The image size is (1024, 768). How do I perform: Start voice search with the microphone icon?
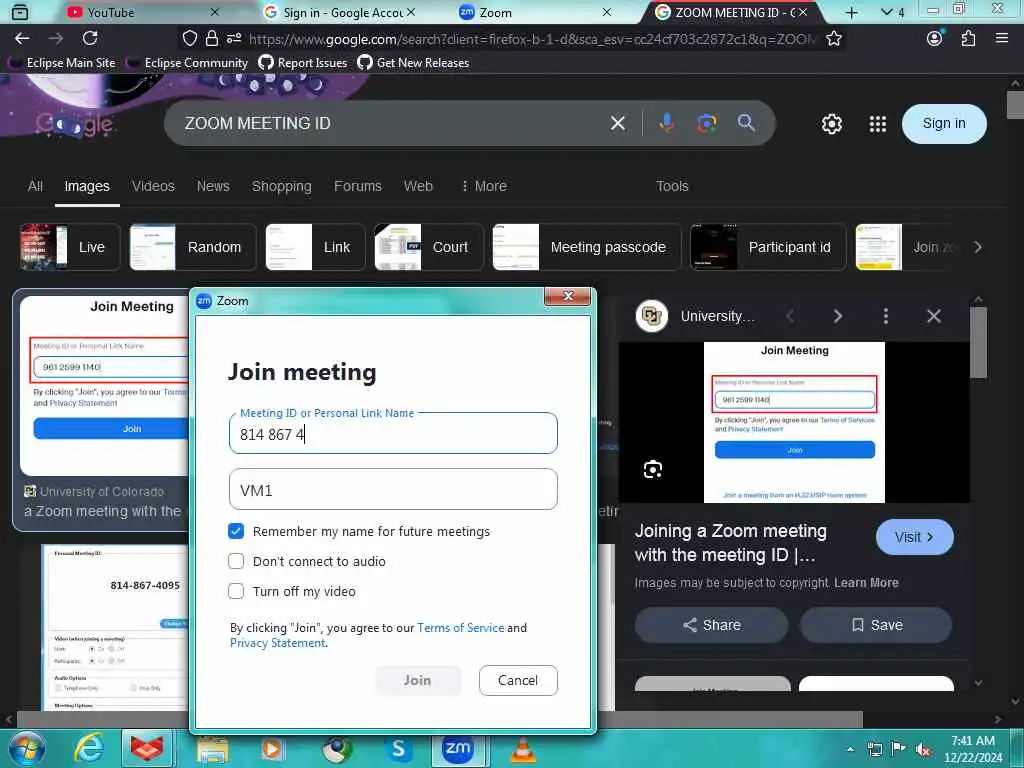pyautogui.click(x=666, y=123)
